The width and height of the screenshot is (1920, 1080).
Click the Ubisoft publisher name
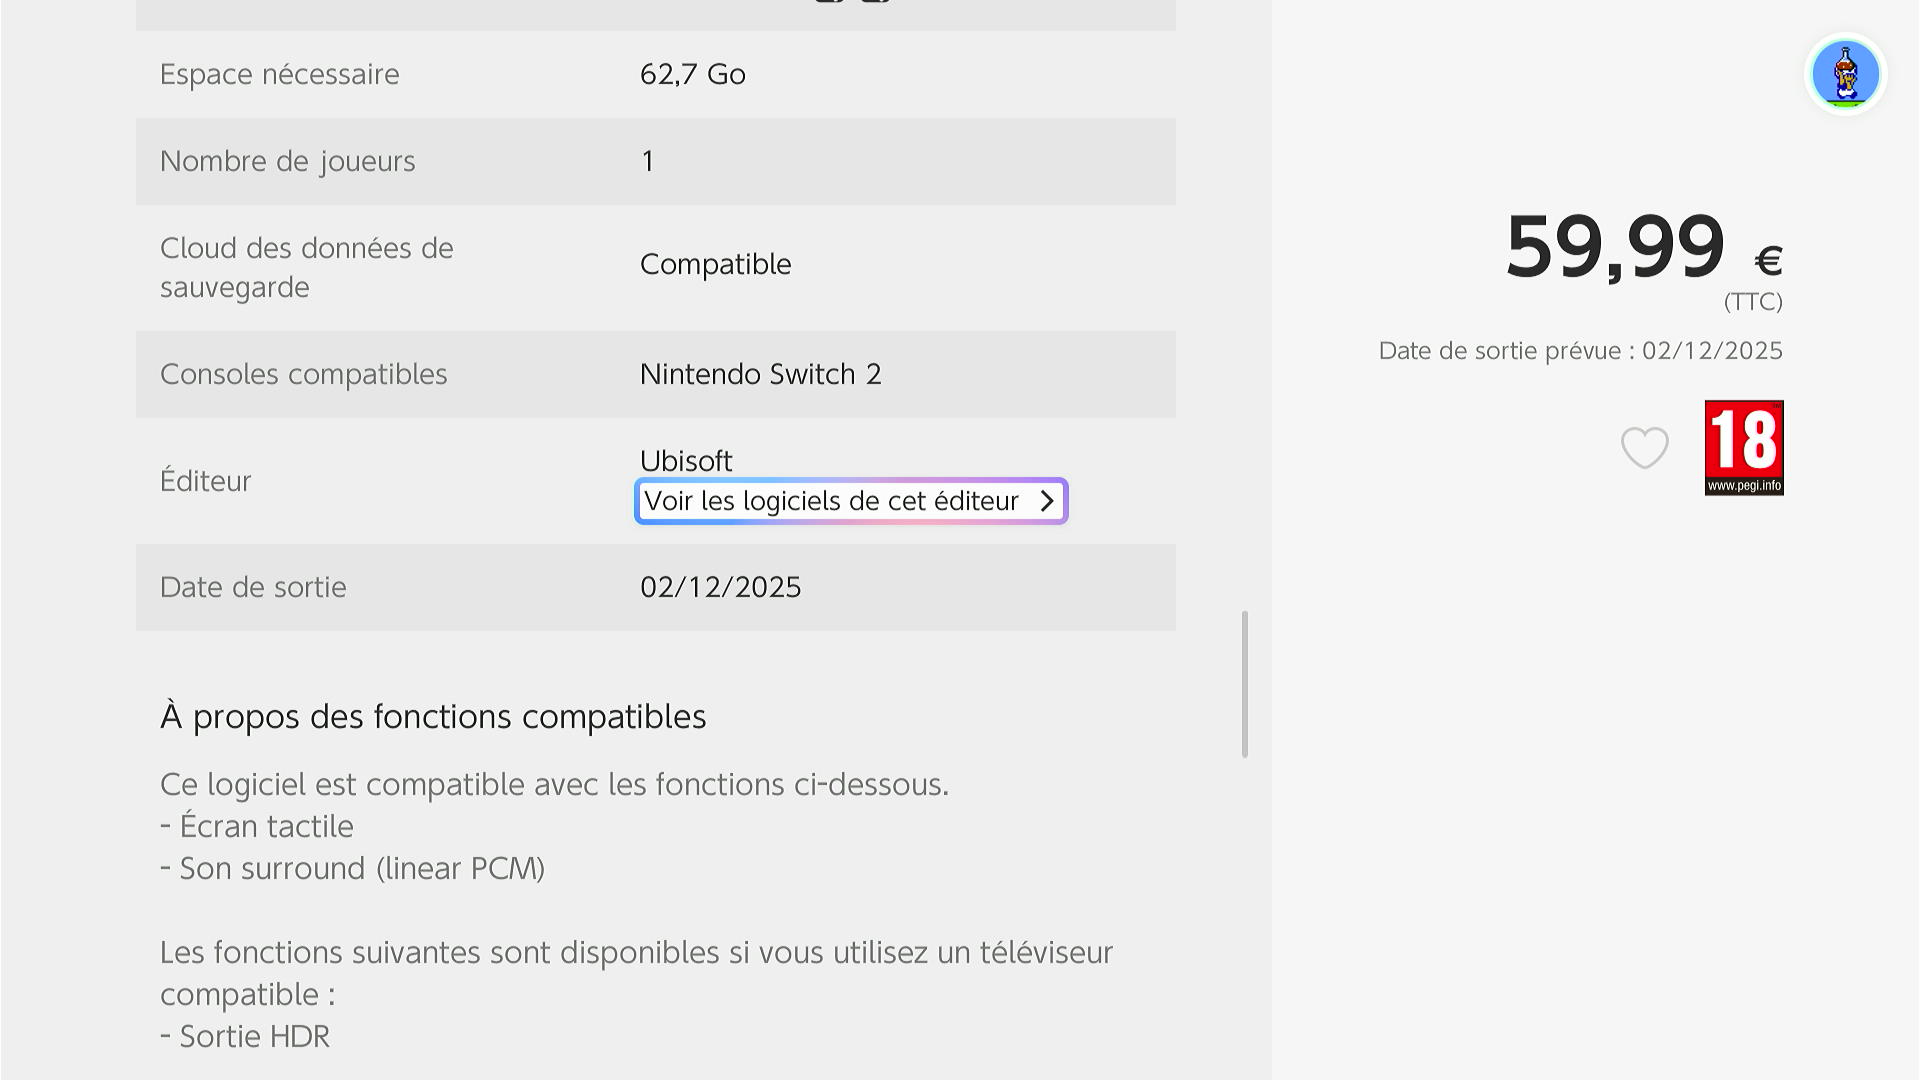(x=686, y=461)
